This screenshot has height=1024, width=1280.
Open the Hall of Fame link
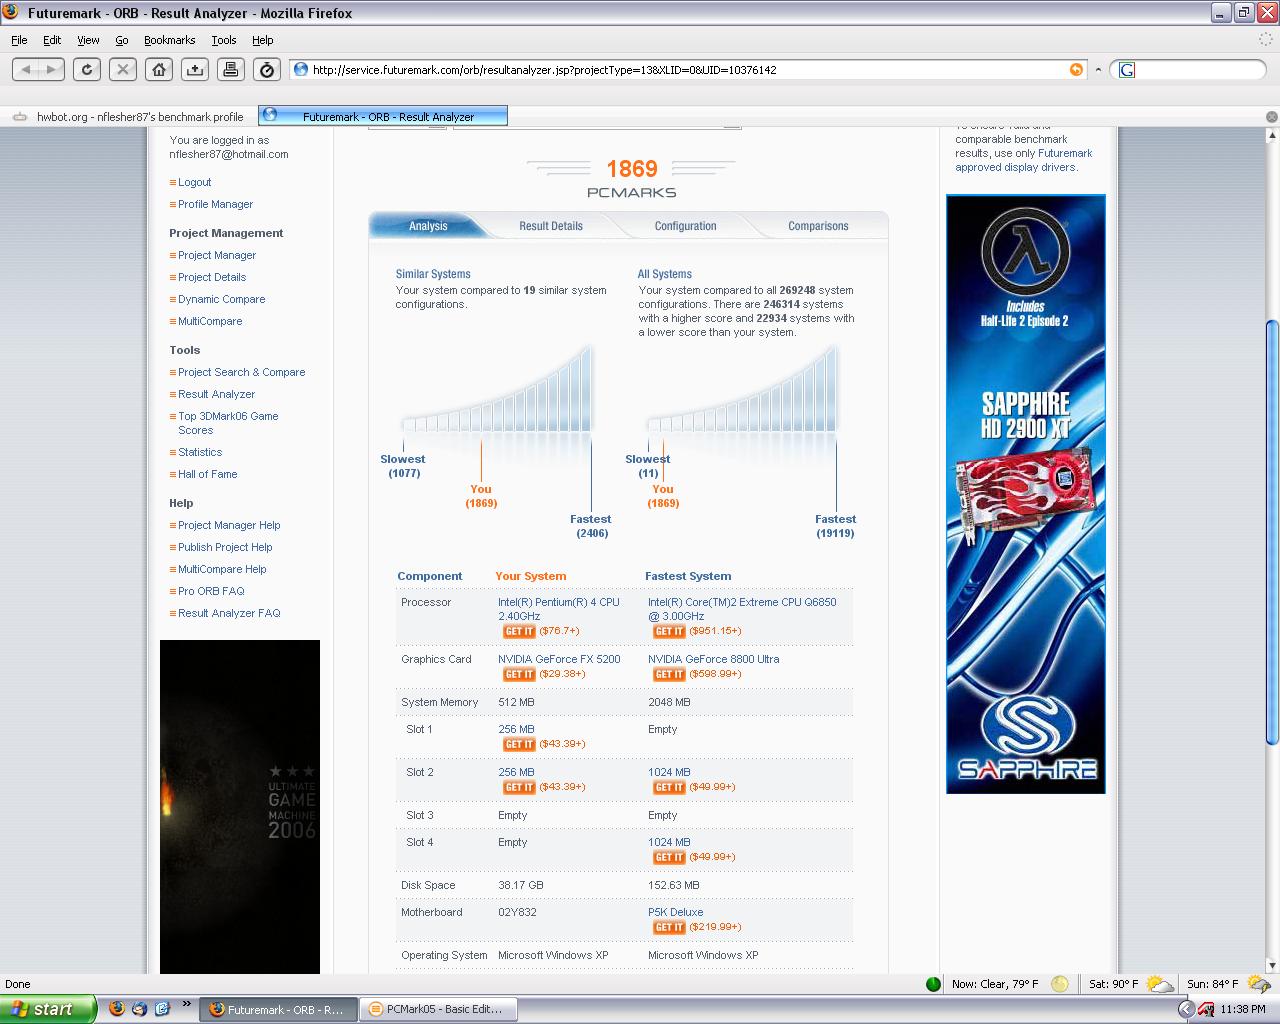pyautogui.click(x=208, y=474)
